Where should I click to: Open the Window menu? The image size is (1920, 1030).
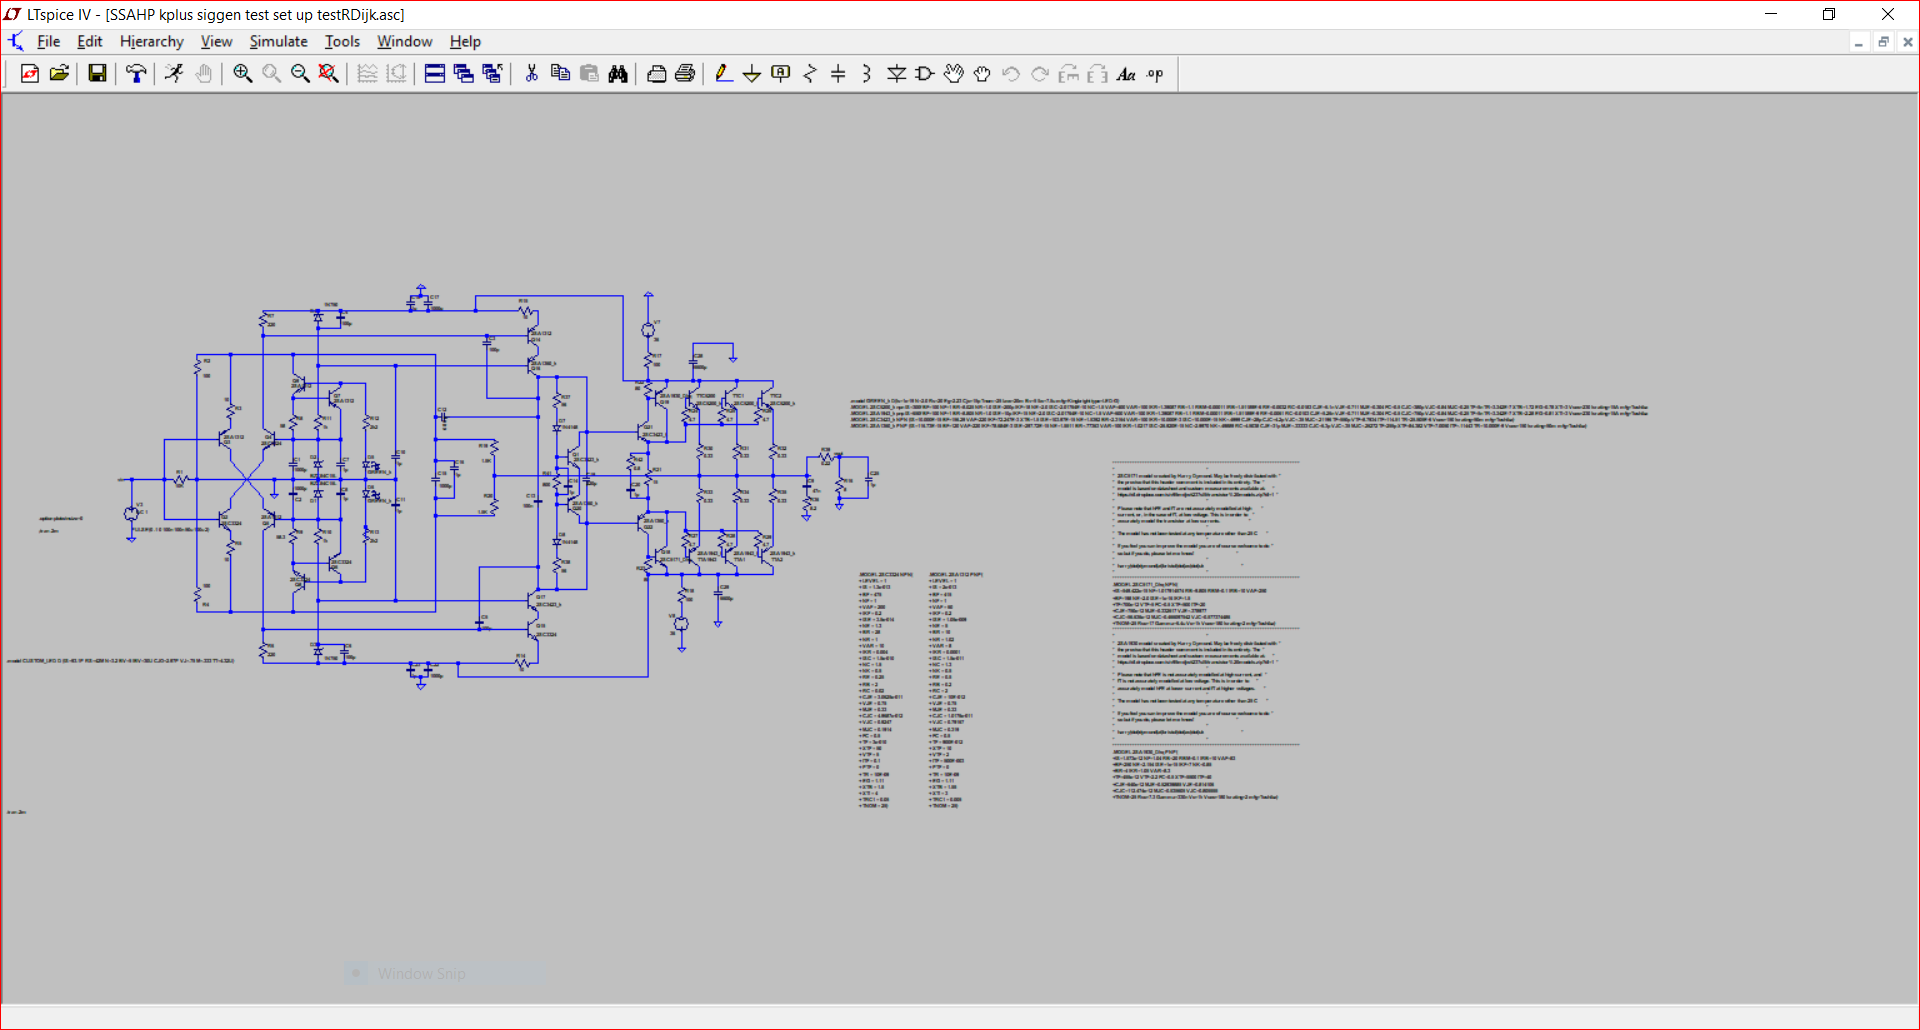click(404, 42)
